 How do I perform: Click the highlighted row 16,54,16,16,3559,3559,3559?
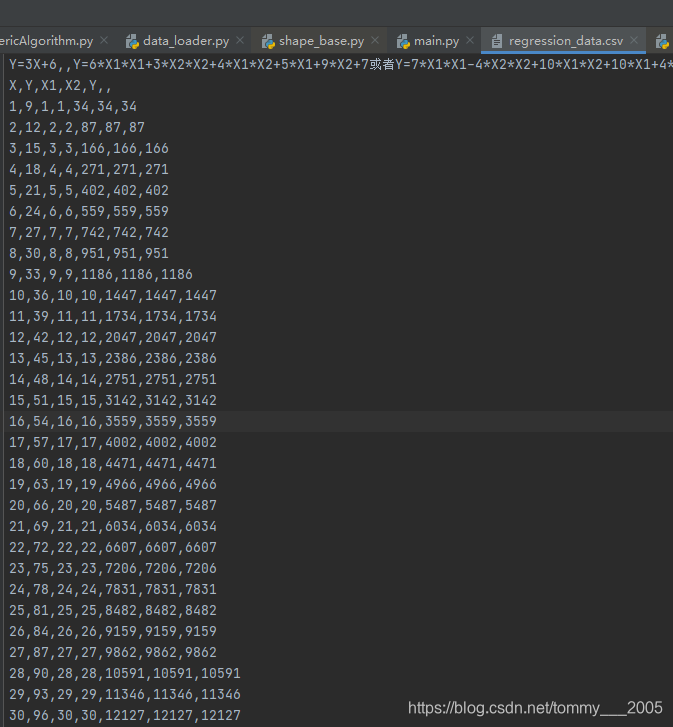[113, 421]
